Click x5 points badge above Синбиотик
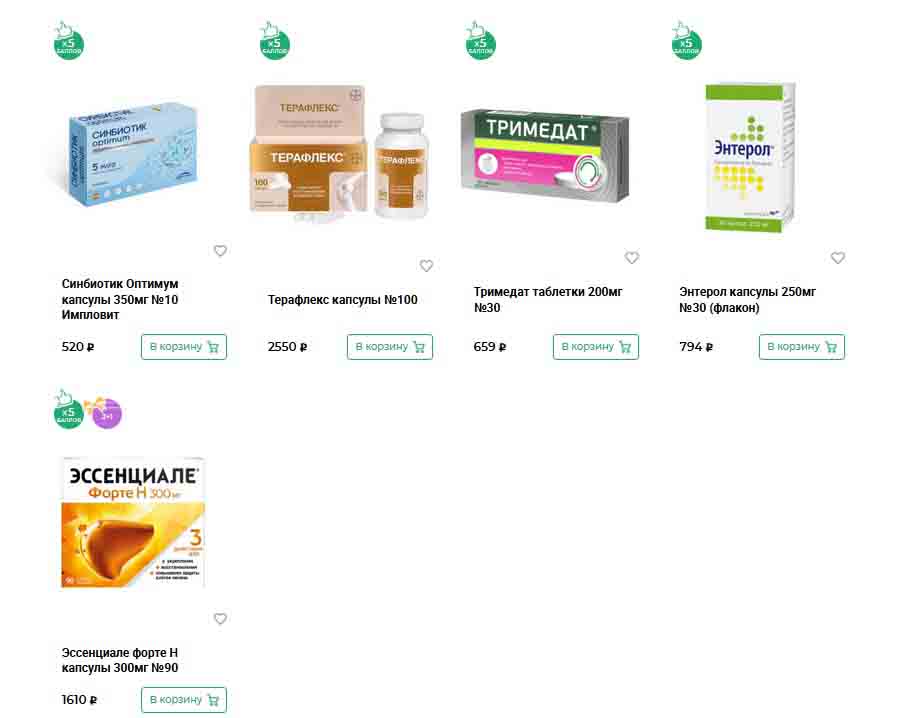Screen dimensions: 915x718 [x=68, y=41]
